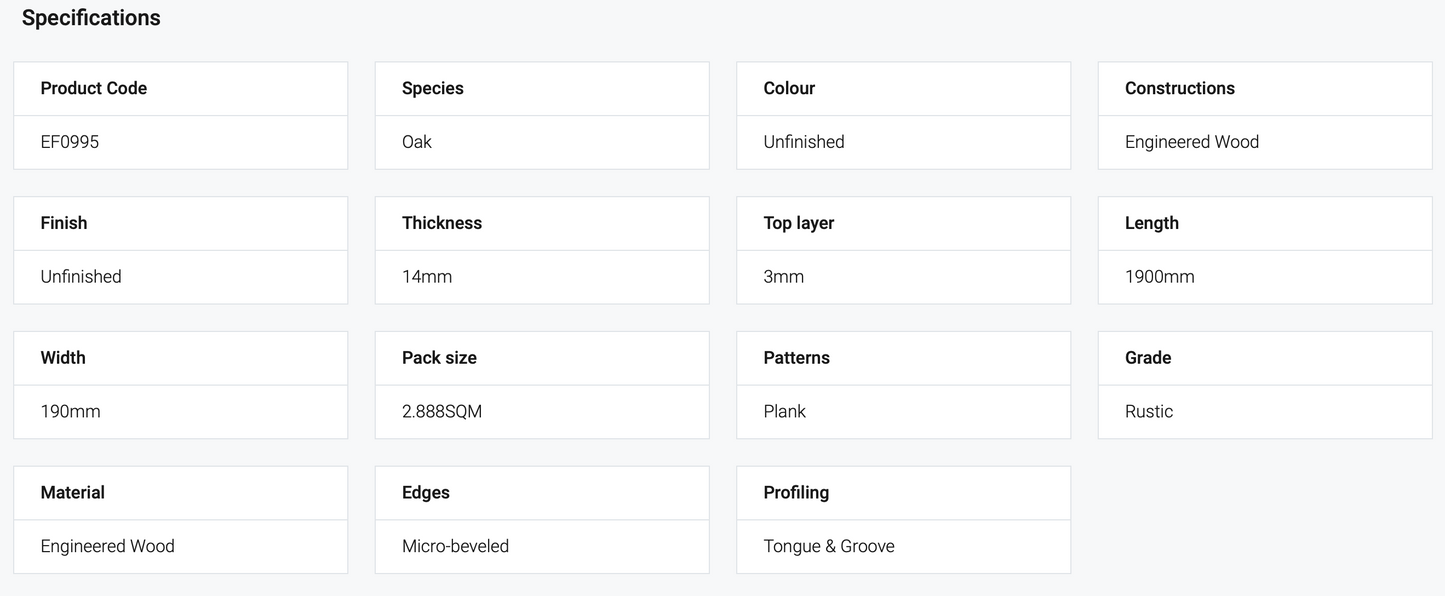Select Engineered Wood under Constructions
Image resolution: width=1445 pixels, height=596 pixels.
pyautogui.click(x=1192, y=142)
